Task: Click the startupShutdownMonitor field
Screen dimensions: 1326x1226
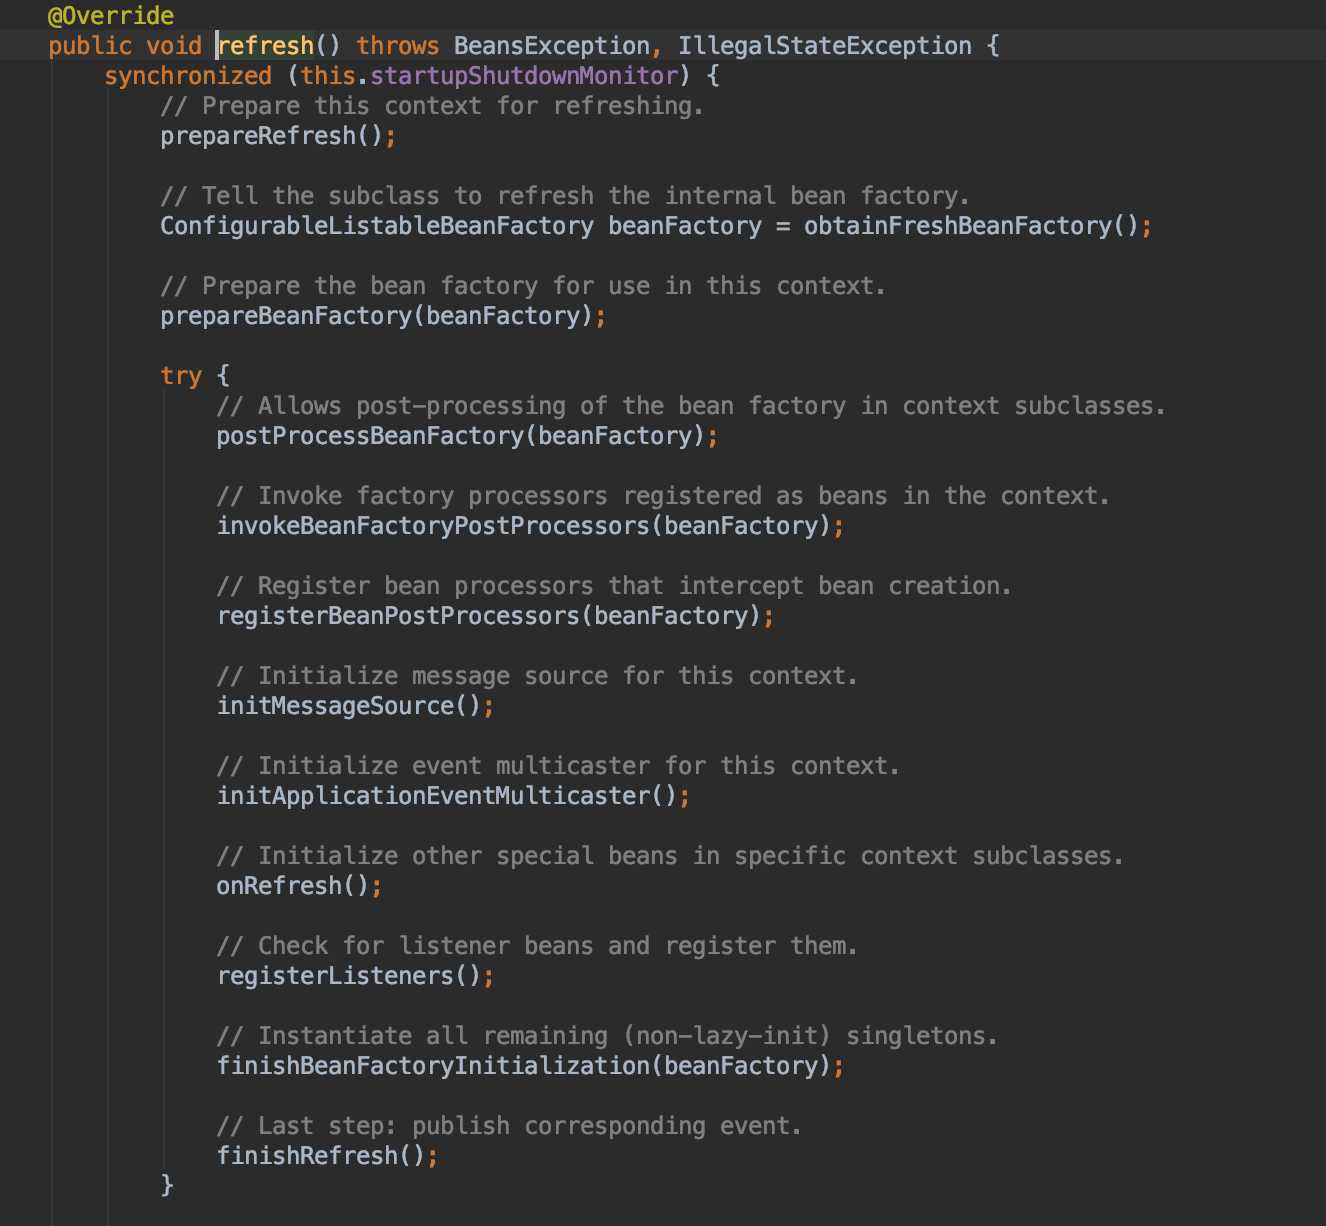Action: (x=524, y=76)
